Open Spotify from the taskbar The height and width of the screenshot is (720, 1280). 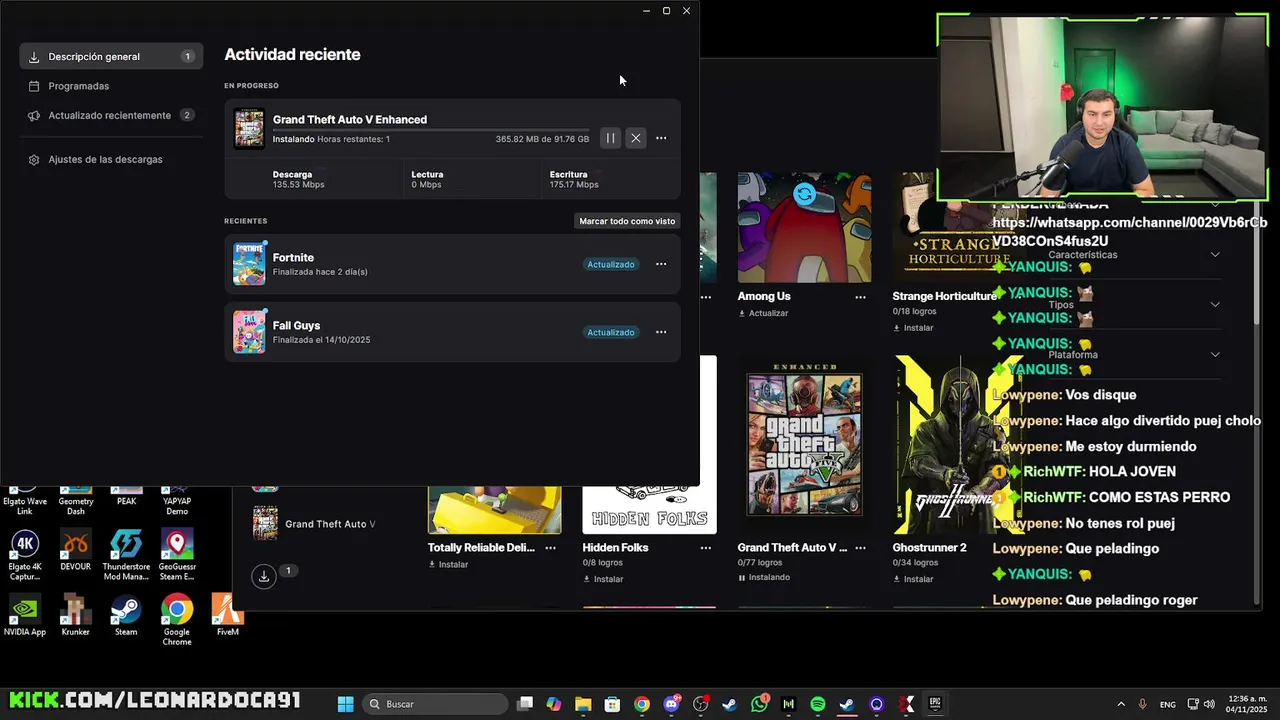pyautogui.click(x=818, y=704)
